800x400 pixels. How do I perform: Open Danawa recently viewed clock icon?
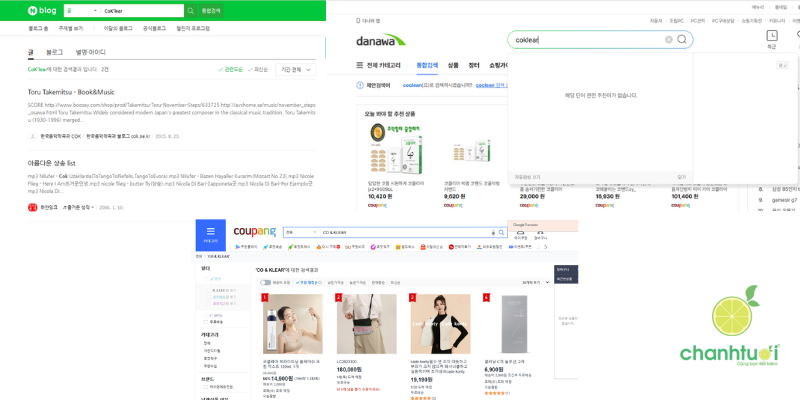[771, 34]
